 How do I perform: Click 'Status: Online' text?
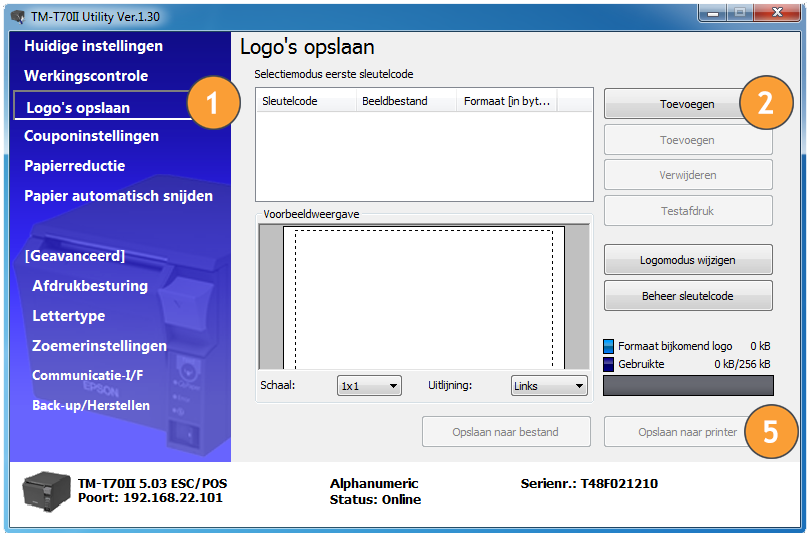coord(375,499)
